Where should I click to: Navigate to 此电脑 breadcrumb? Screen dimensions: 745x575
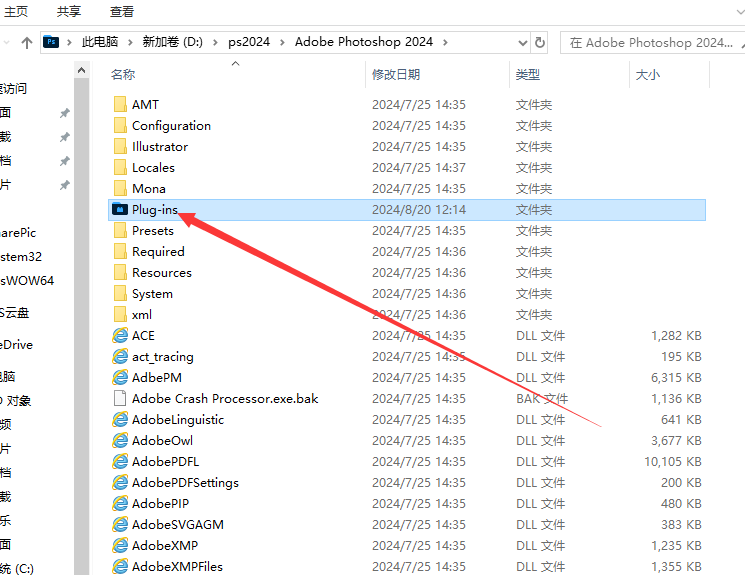[x=99, y=42]
